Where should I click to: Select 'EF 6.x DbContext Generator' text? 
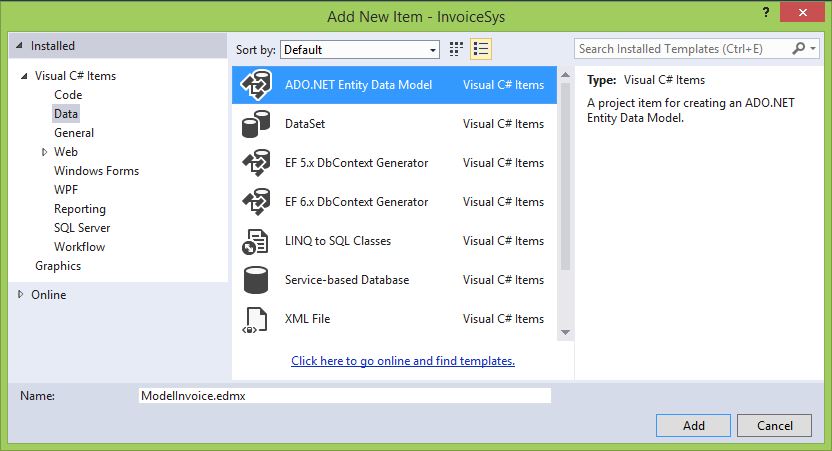(356, 202)
